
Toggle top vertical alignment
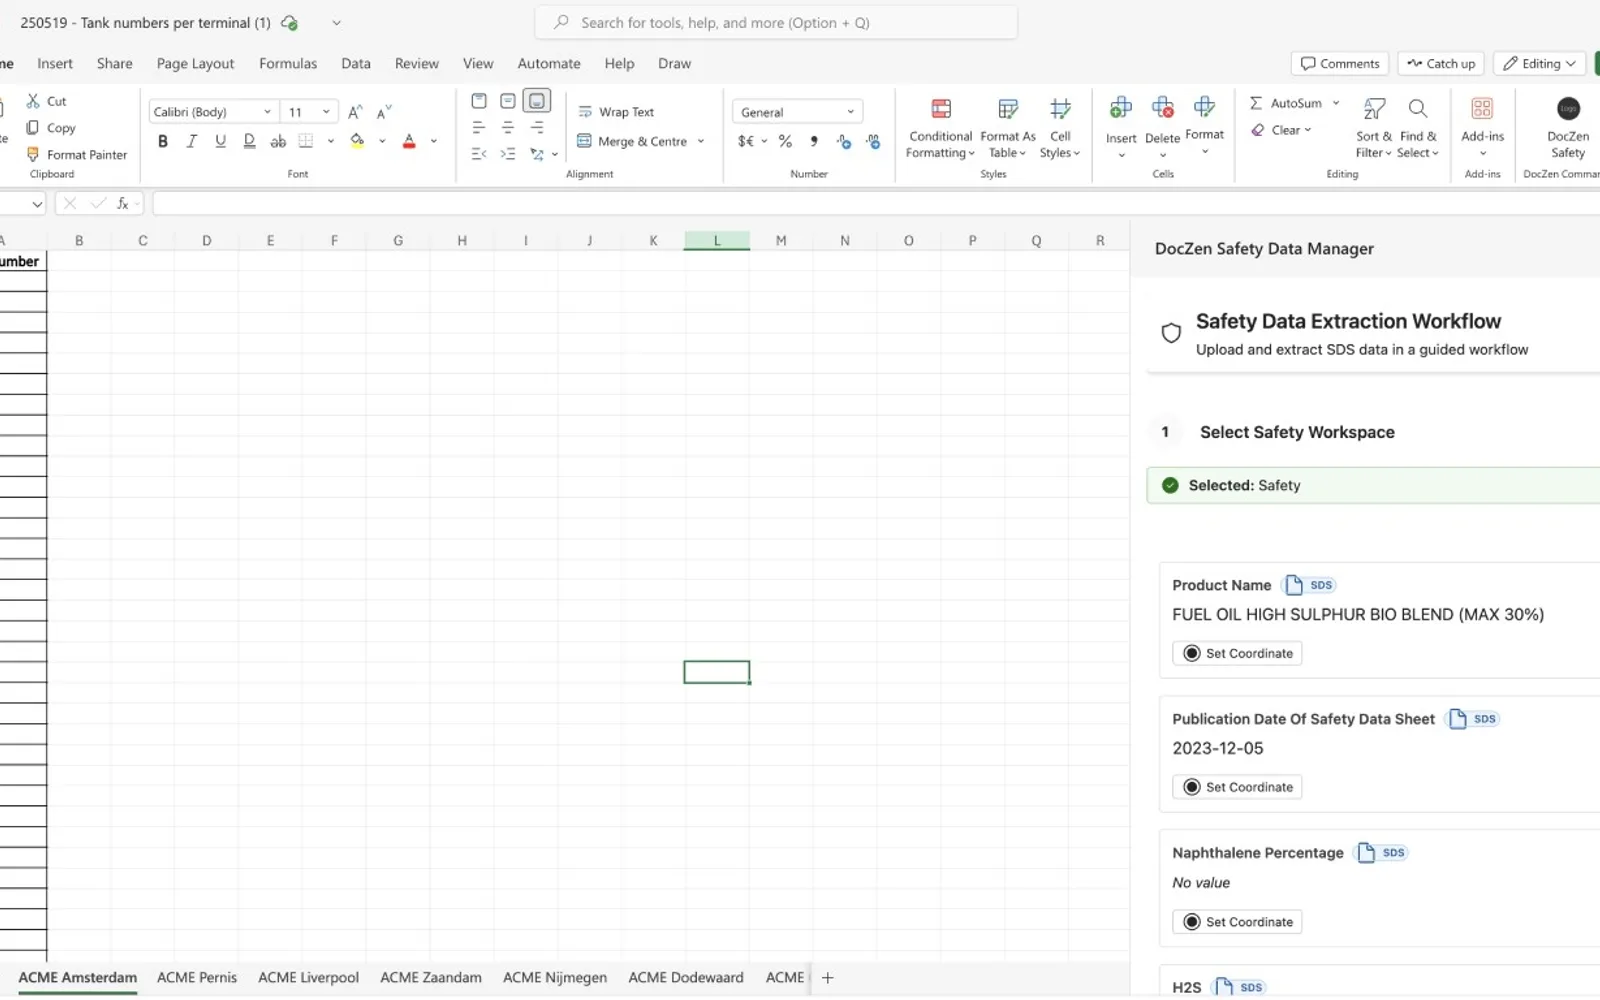pos(479,101)
